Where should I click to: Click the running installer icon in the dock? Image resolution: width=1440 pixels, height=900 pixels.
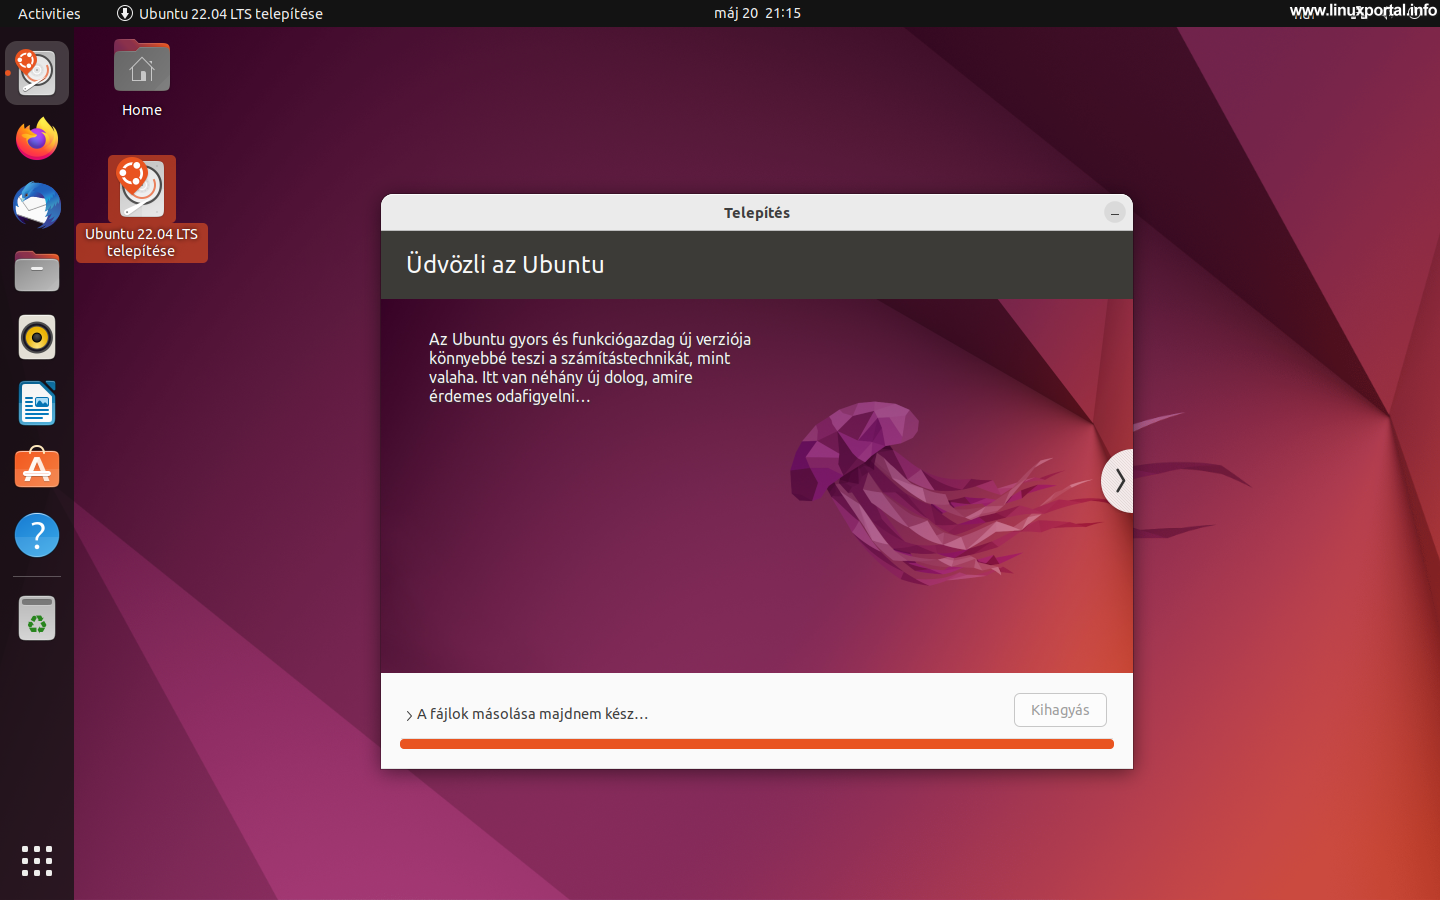click(x=36, y=72)
